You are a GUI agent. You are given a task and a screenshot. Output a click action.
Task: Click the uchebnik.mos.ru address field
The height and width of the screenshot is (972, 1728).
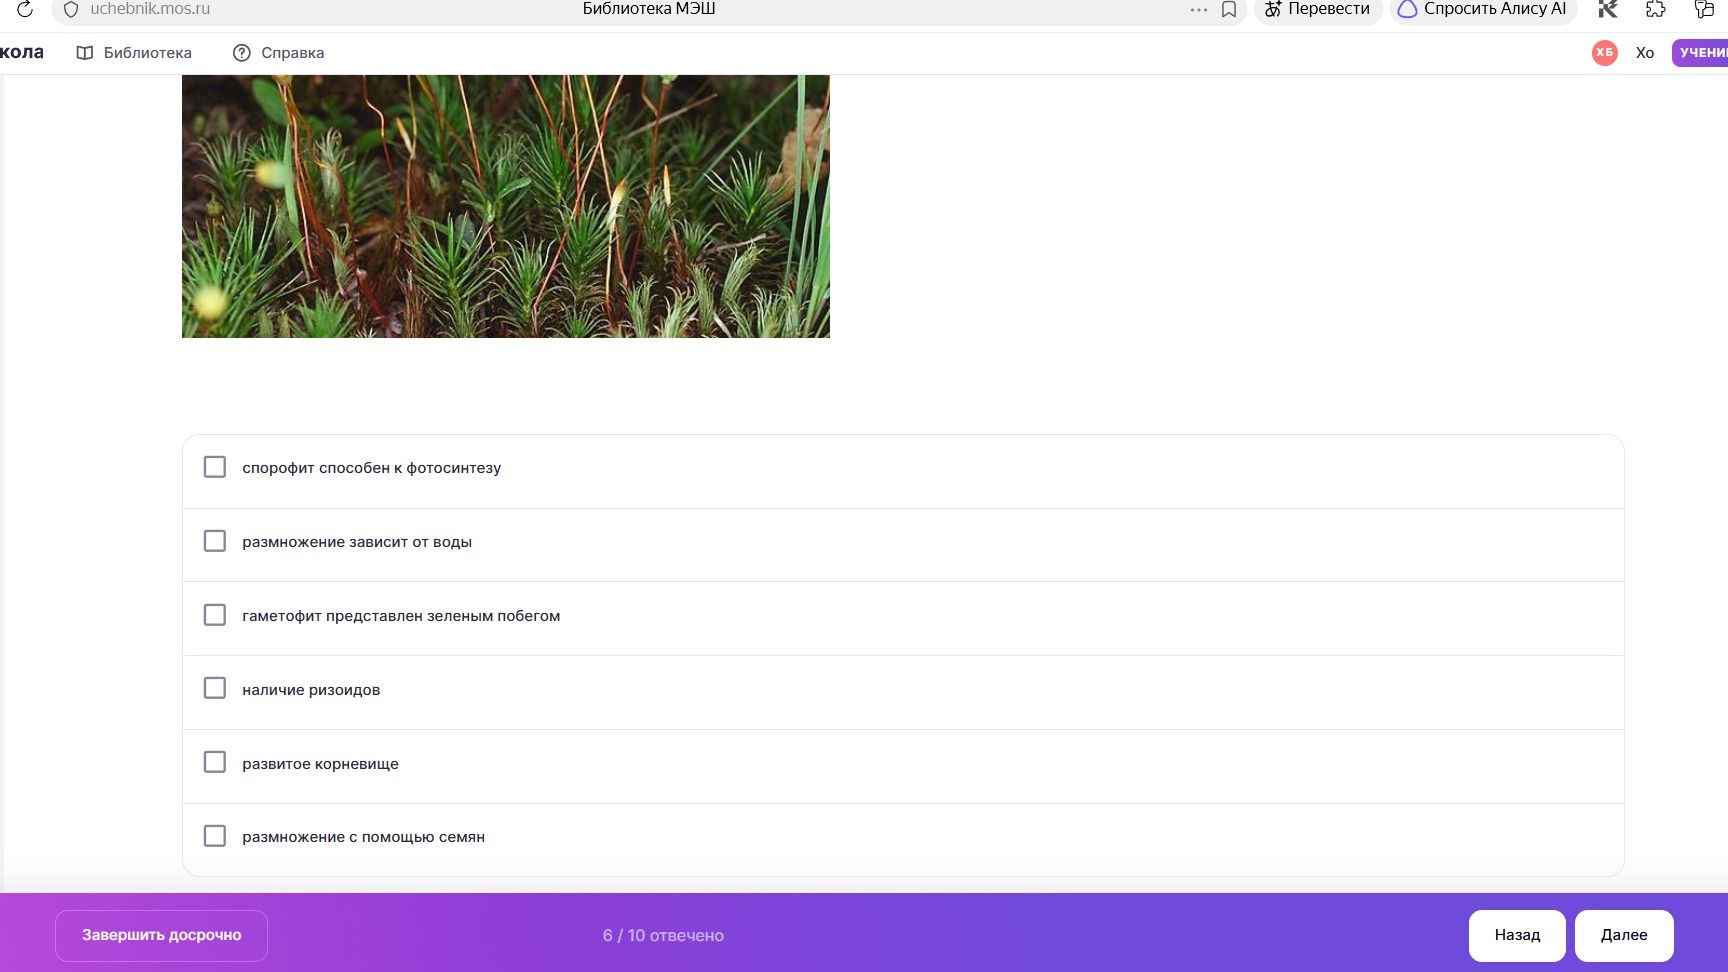[150, 9]
